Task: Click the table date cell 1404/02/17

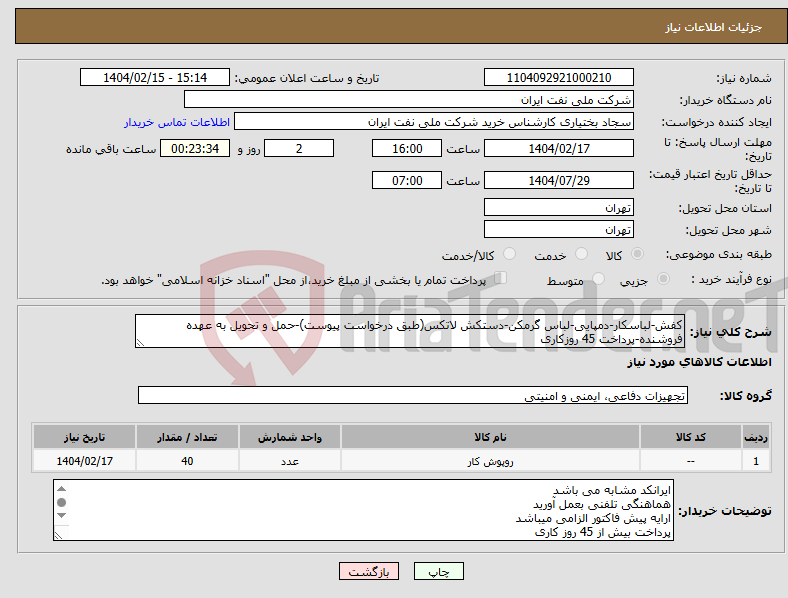Action: coord(84,461)
